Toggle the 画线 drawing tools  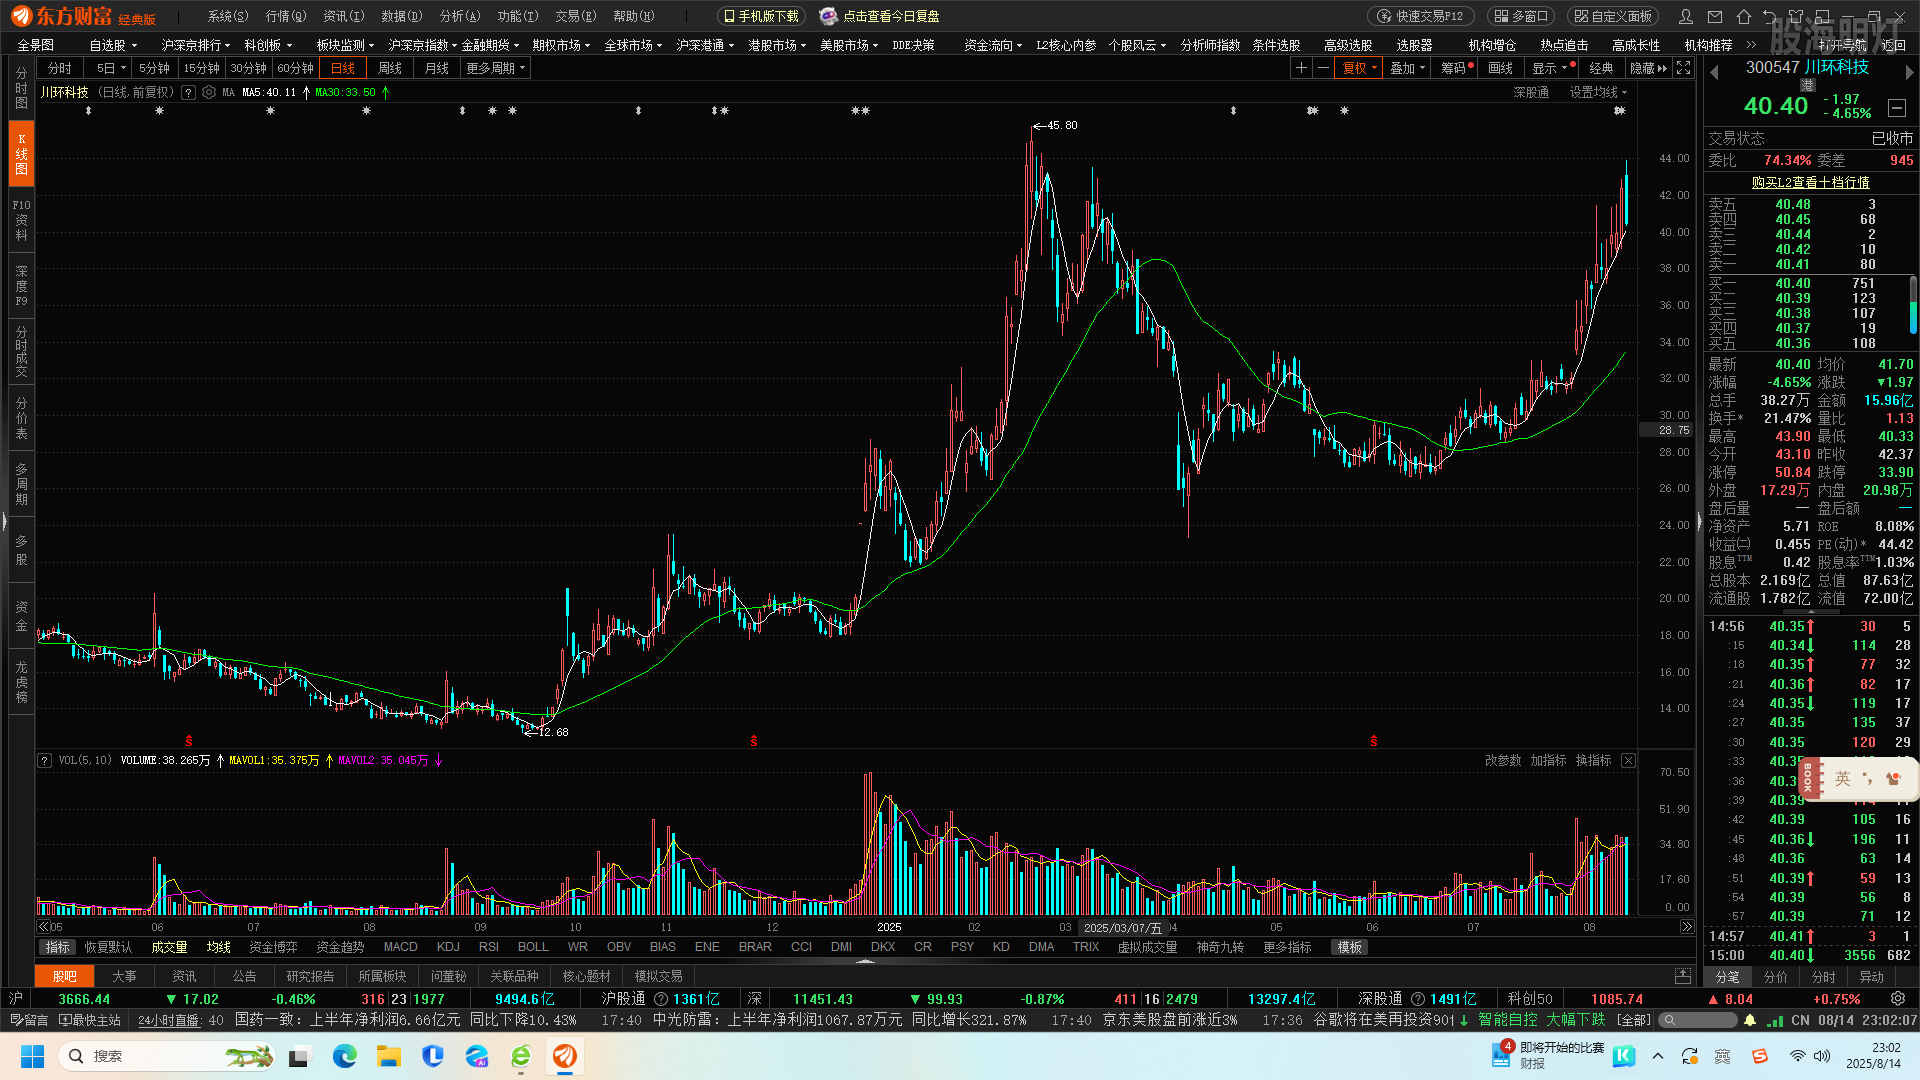(1500, 68)
